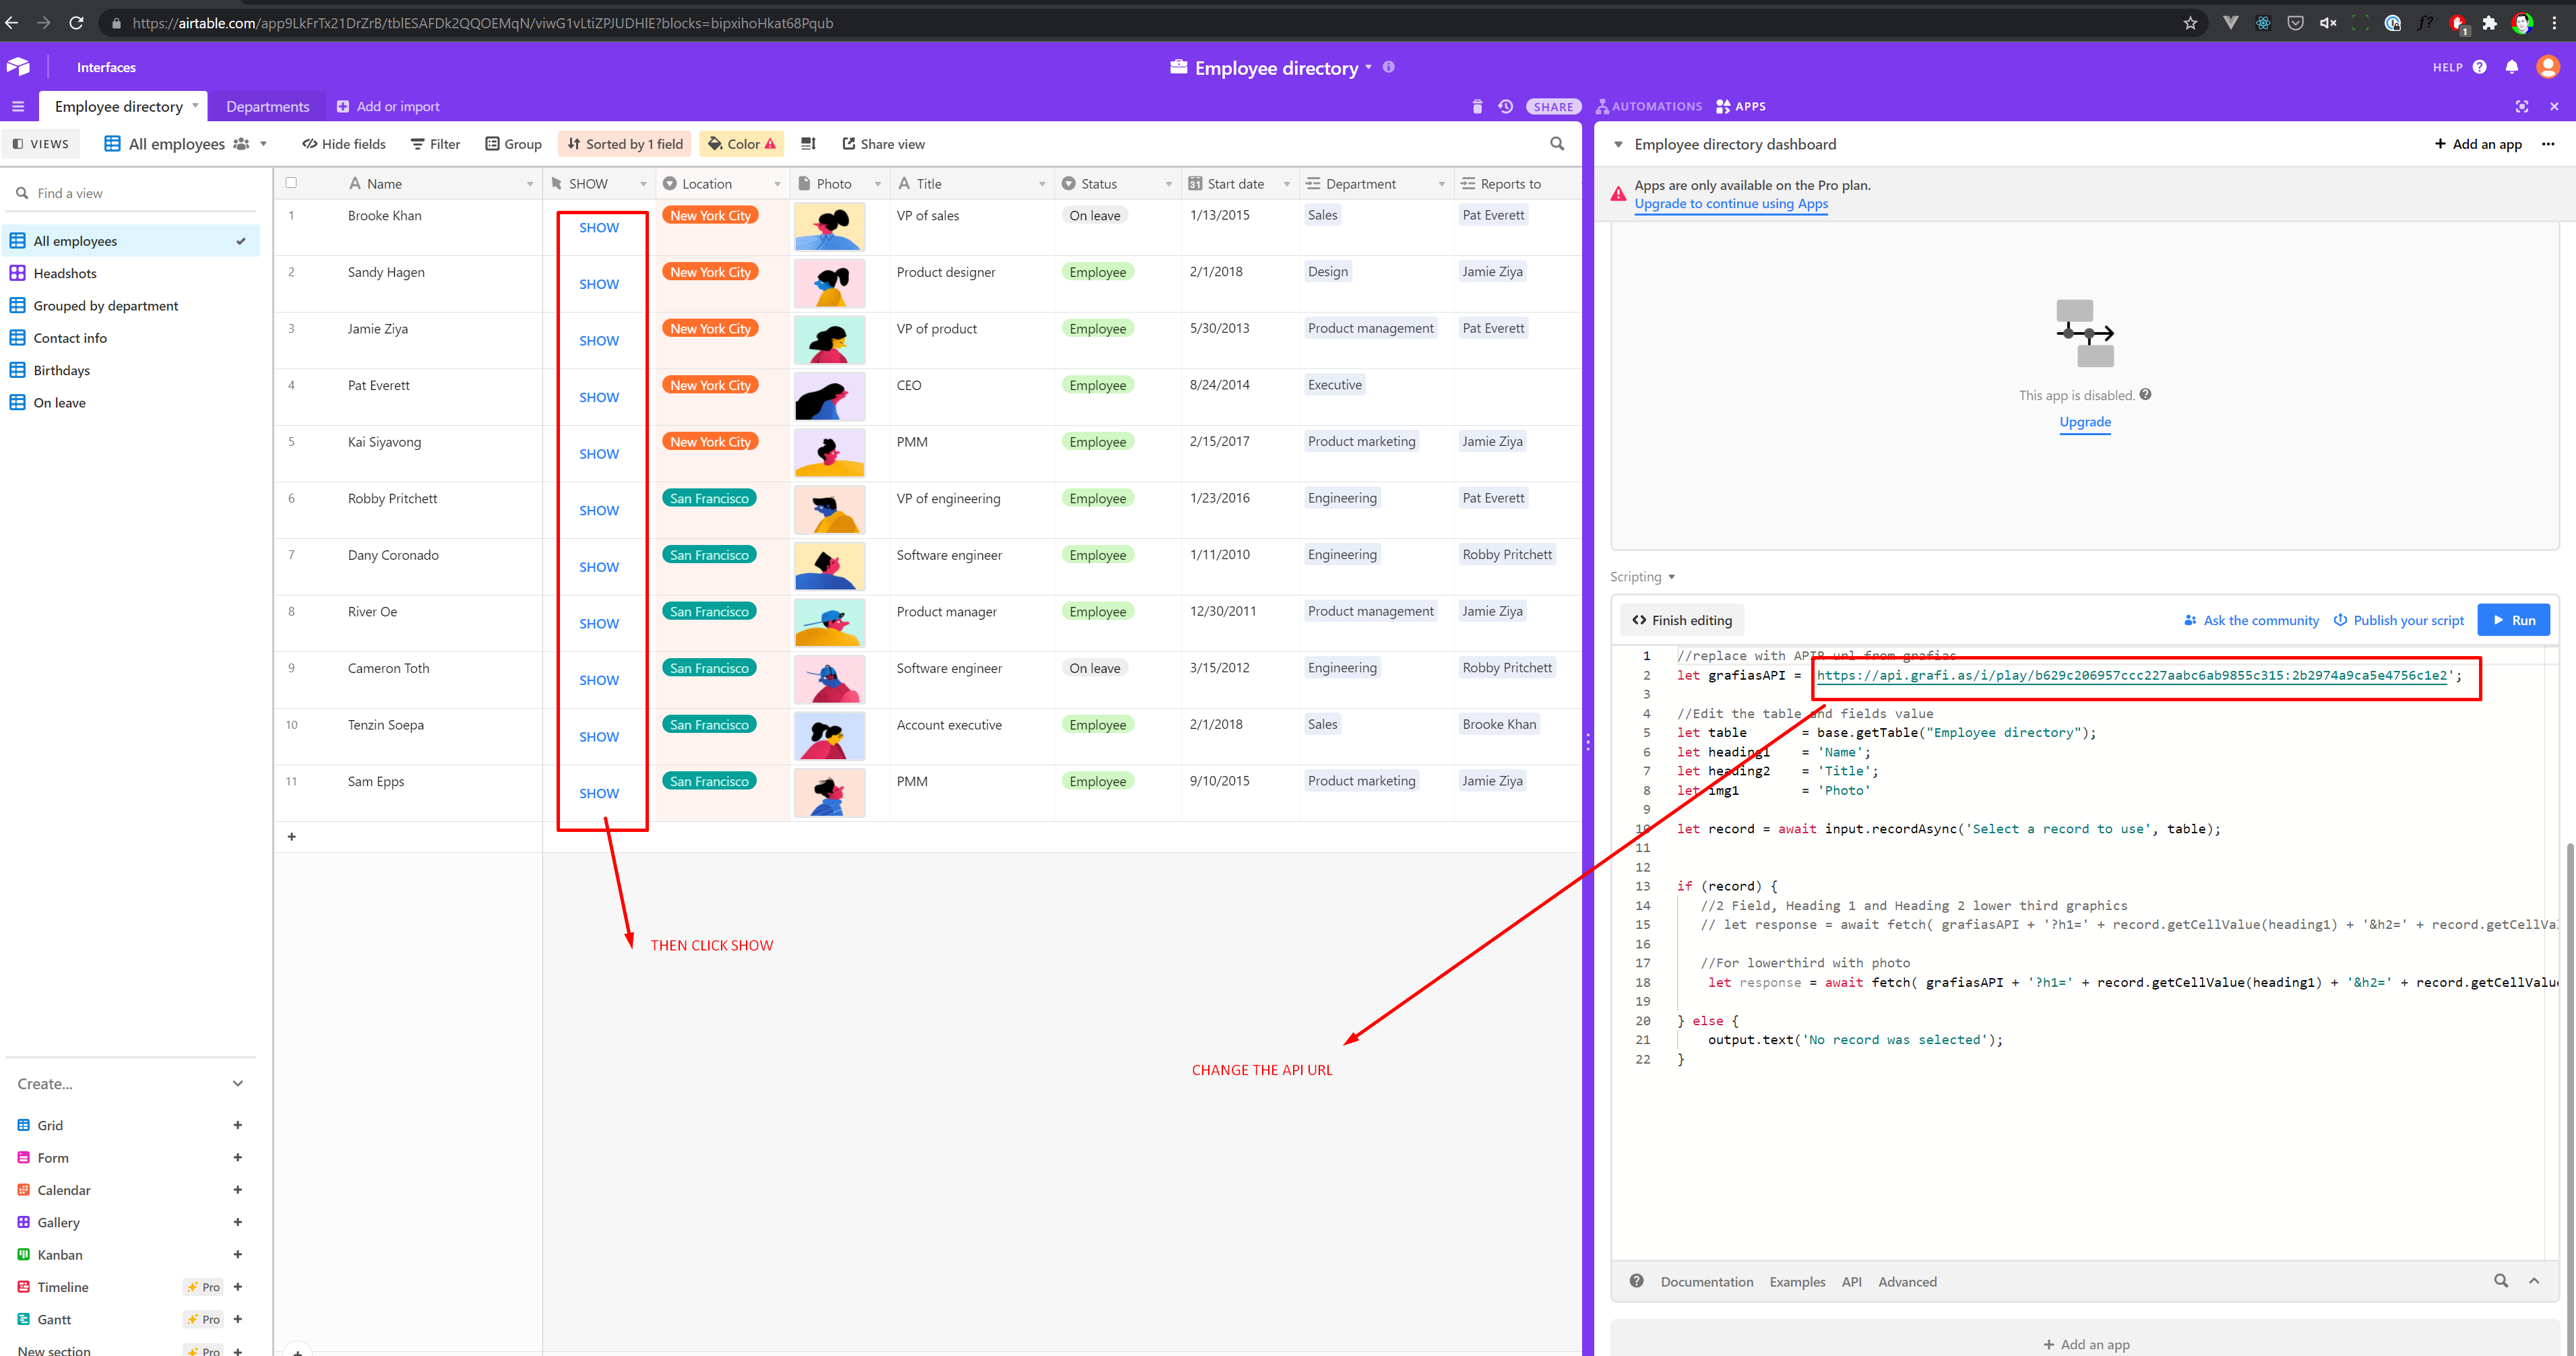Open the Headshots view
The height and width of the screenshot is (1356, 2576).
click(65, 273)
